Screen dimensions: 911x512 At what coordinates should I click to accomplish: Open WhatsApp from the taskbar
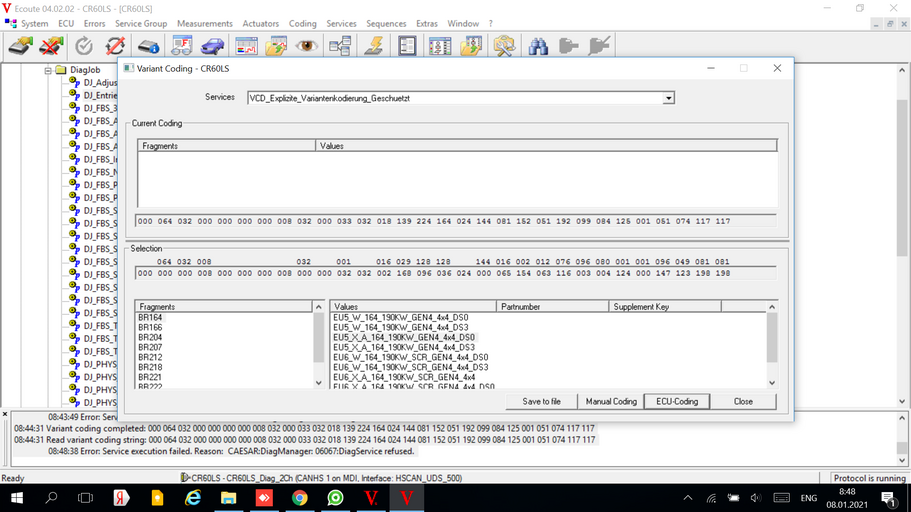tap(335, 498)
